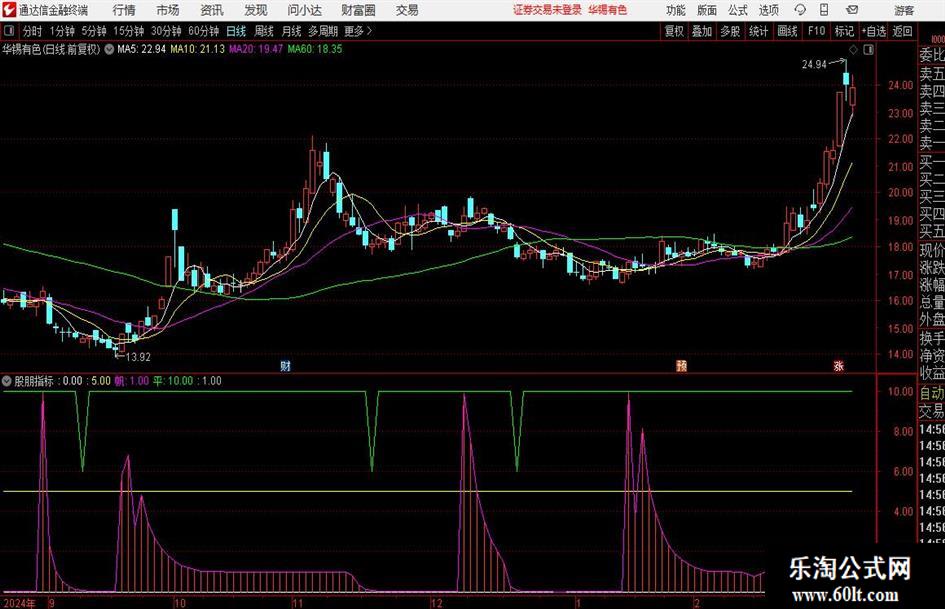Switch to 5分钟 period
The height and width of the screenshot is (609, 945).
click(94, 31)
